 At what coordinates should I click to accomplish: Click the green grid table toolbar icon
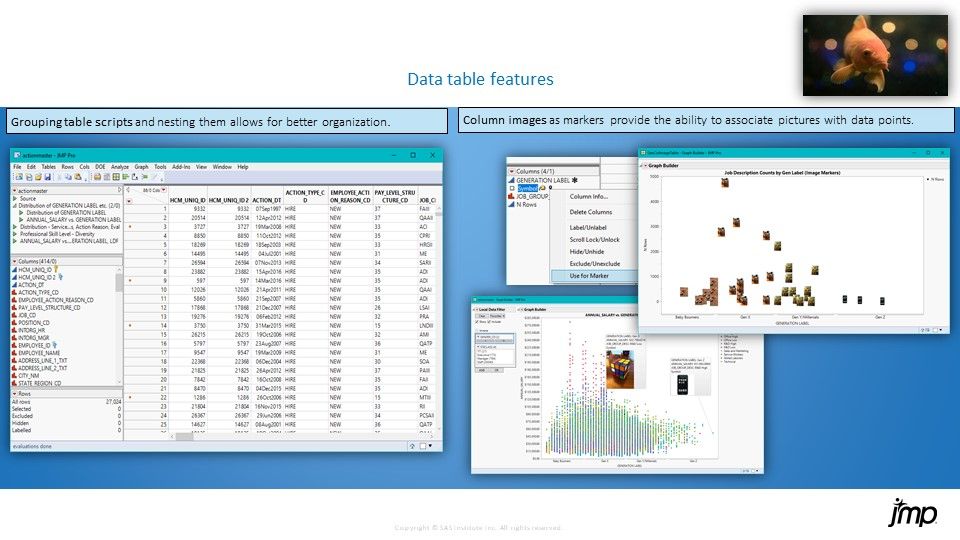[x=116, y=177]
